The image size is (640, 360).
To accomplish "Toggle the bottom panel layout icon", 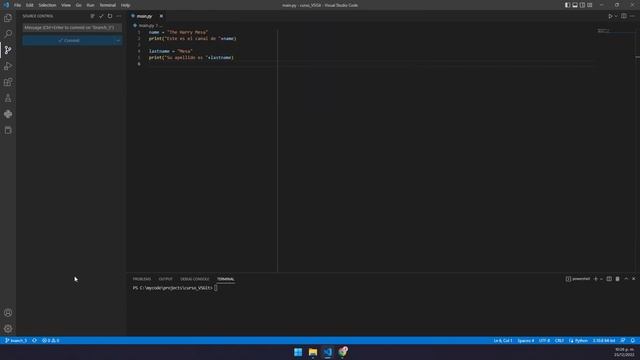I will (x=575, y=5).
